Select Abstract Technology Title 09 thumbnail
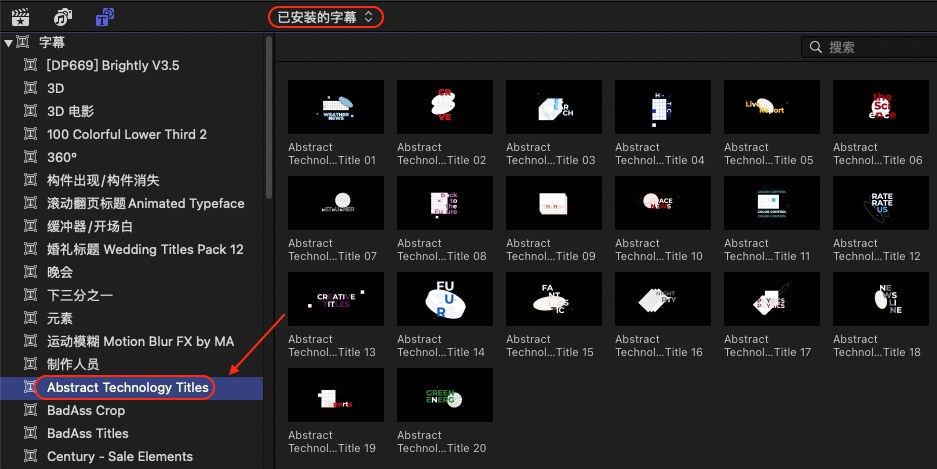The width and height of the screenshot is (937, 469). click(554, 203)
